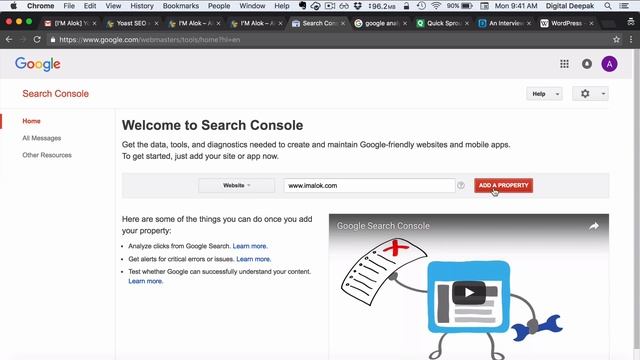Expand the settings dropdown arrow

[x=603, y=94]
